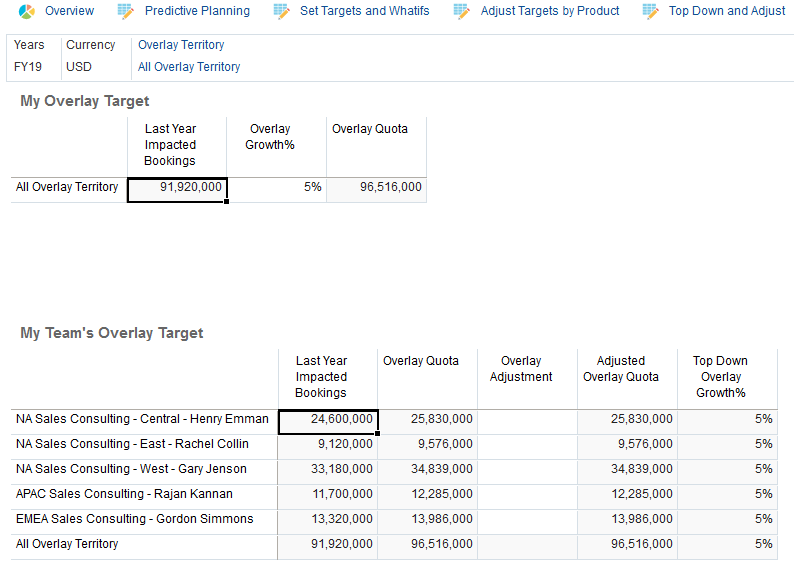Click the Adjust Targets by Product icon
Image resolution: width=794 pixels, height=571 pixels.
coord(461,11)
